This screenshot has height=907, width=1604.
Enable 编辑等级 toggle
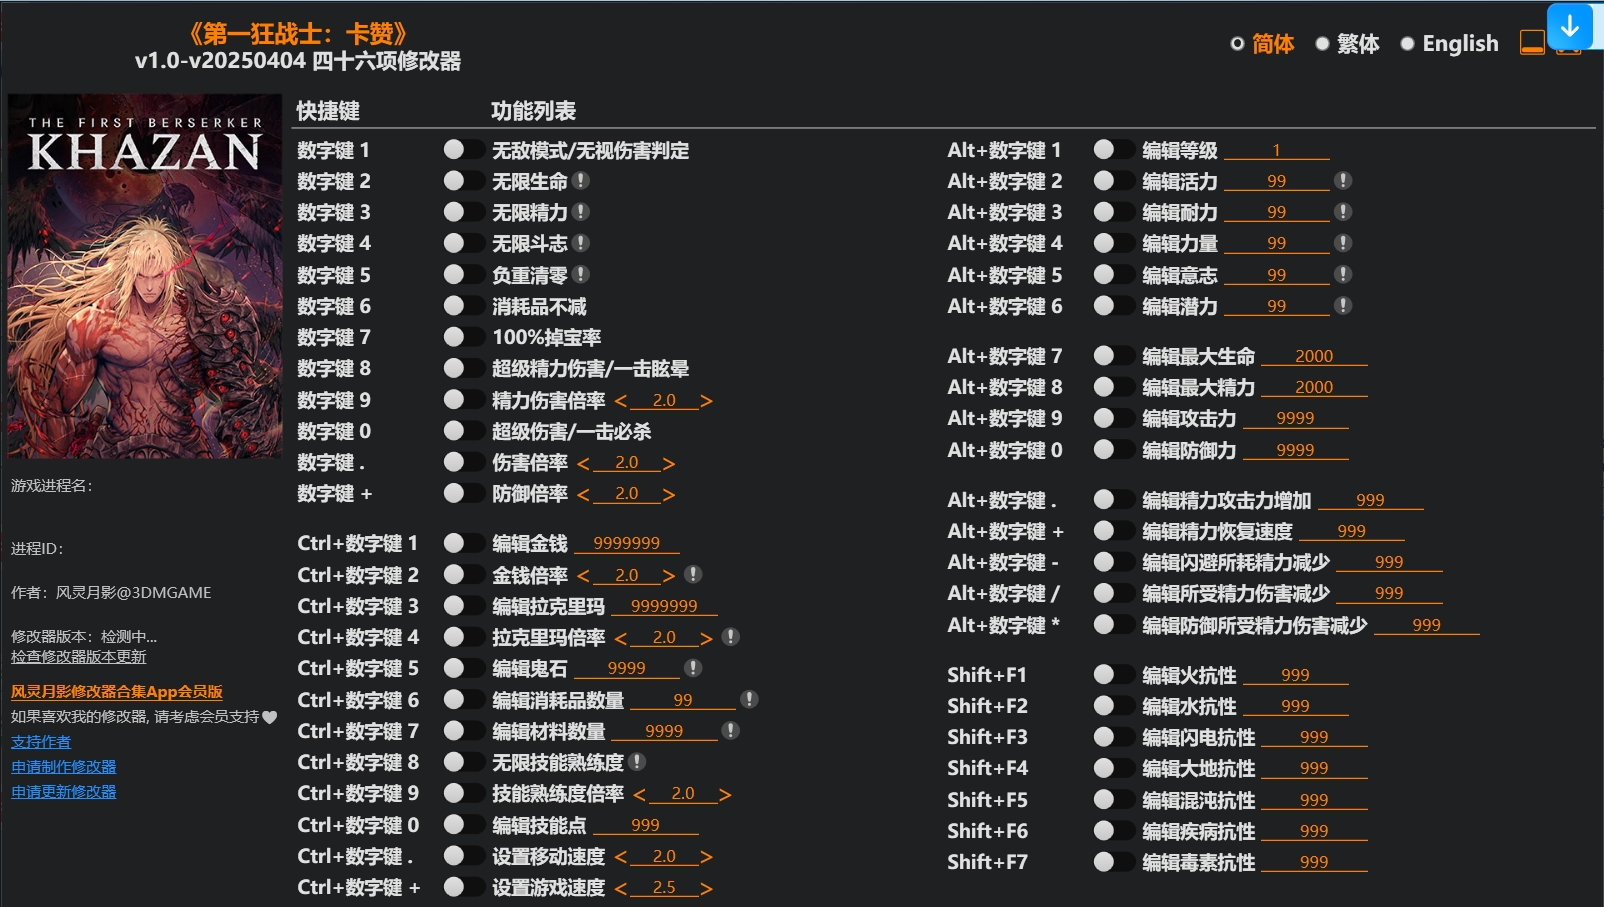[1113, 150]
